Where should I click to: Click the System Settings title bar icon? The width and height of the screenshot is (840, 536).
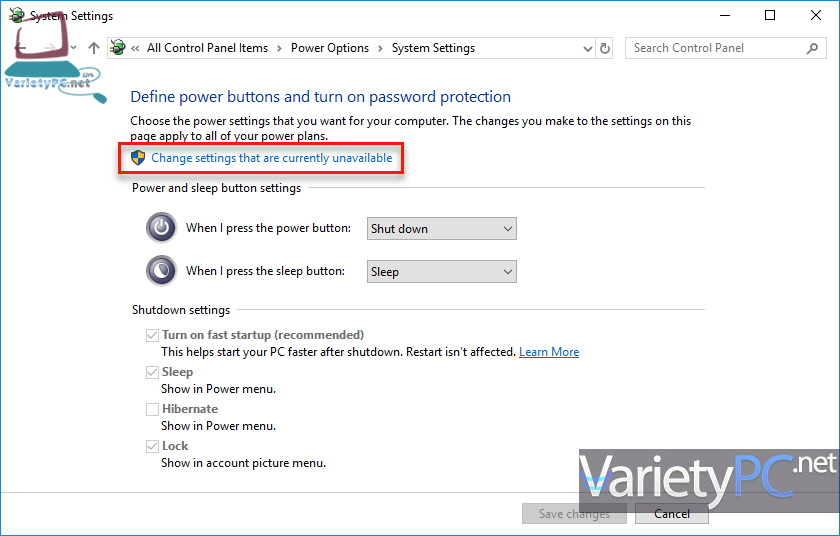16,16
